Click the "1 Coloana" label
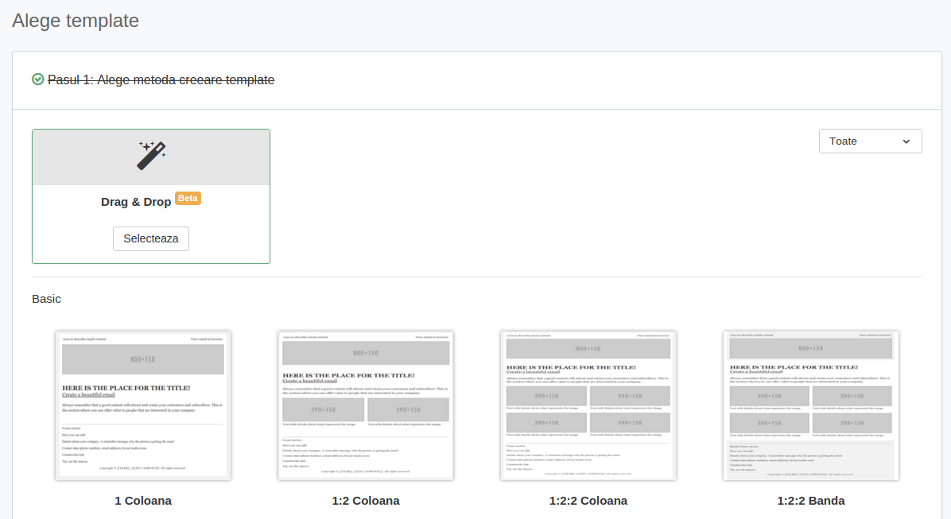The image size is (951, 519). (x=143, y=501)
